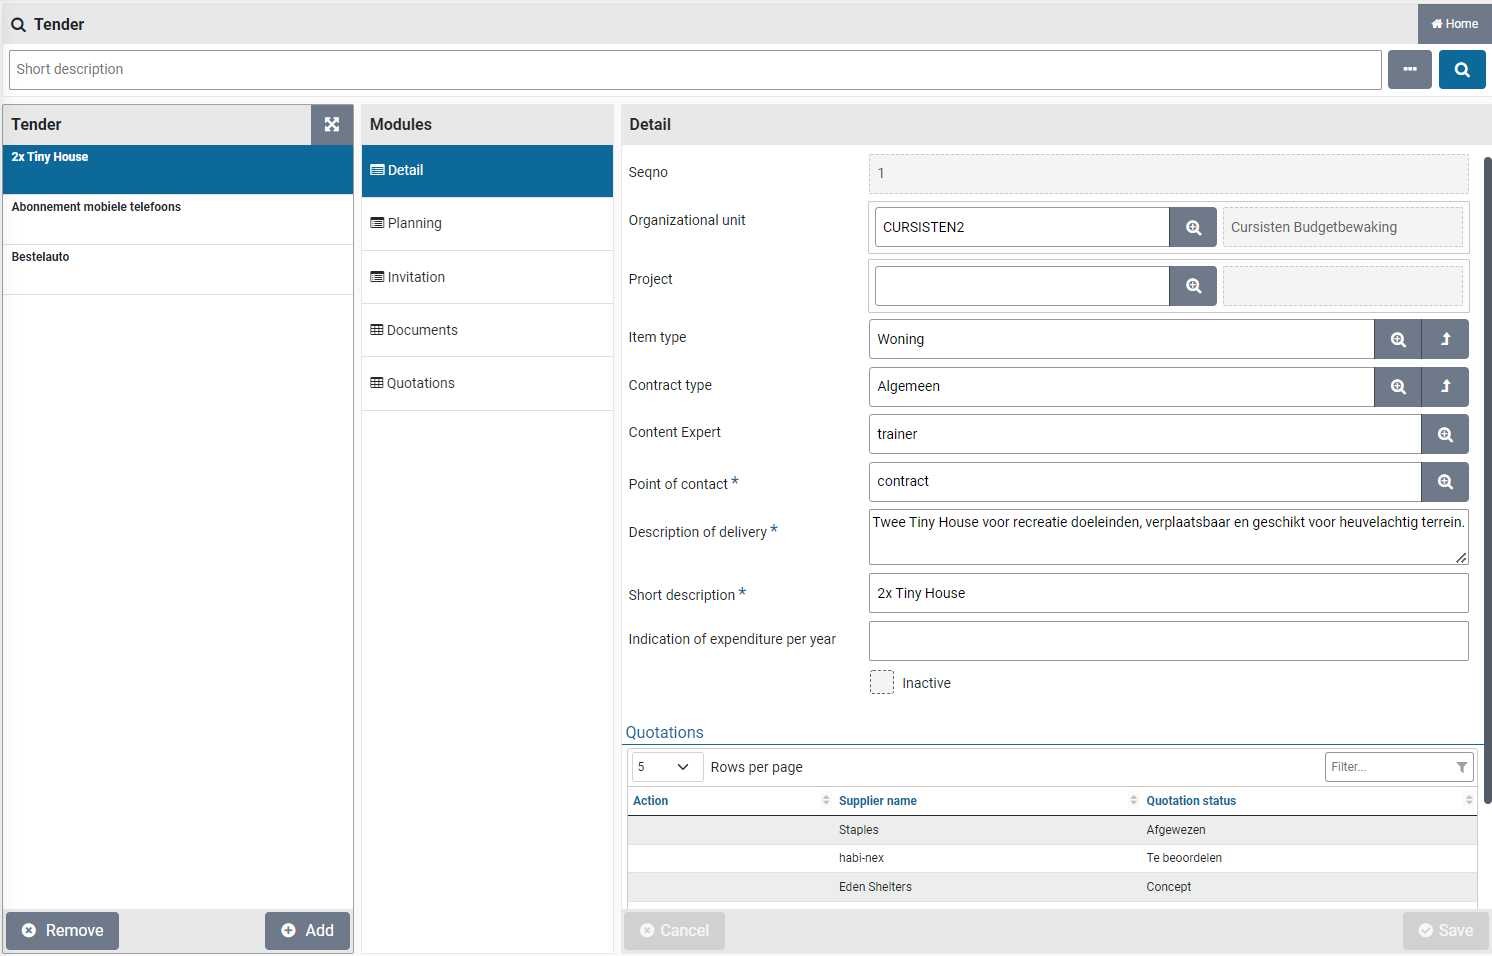Click the Seqno field showing 1
The height and width of the screenshot is (956, 1492).
tap(1168, 174)
